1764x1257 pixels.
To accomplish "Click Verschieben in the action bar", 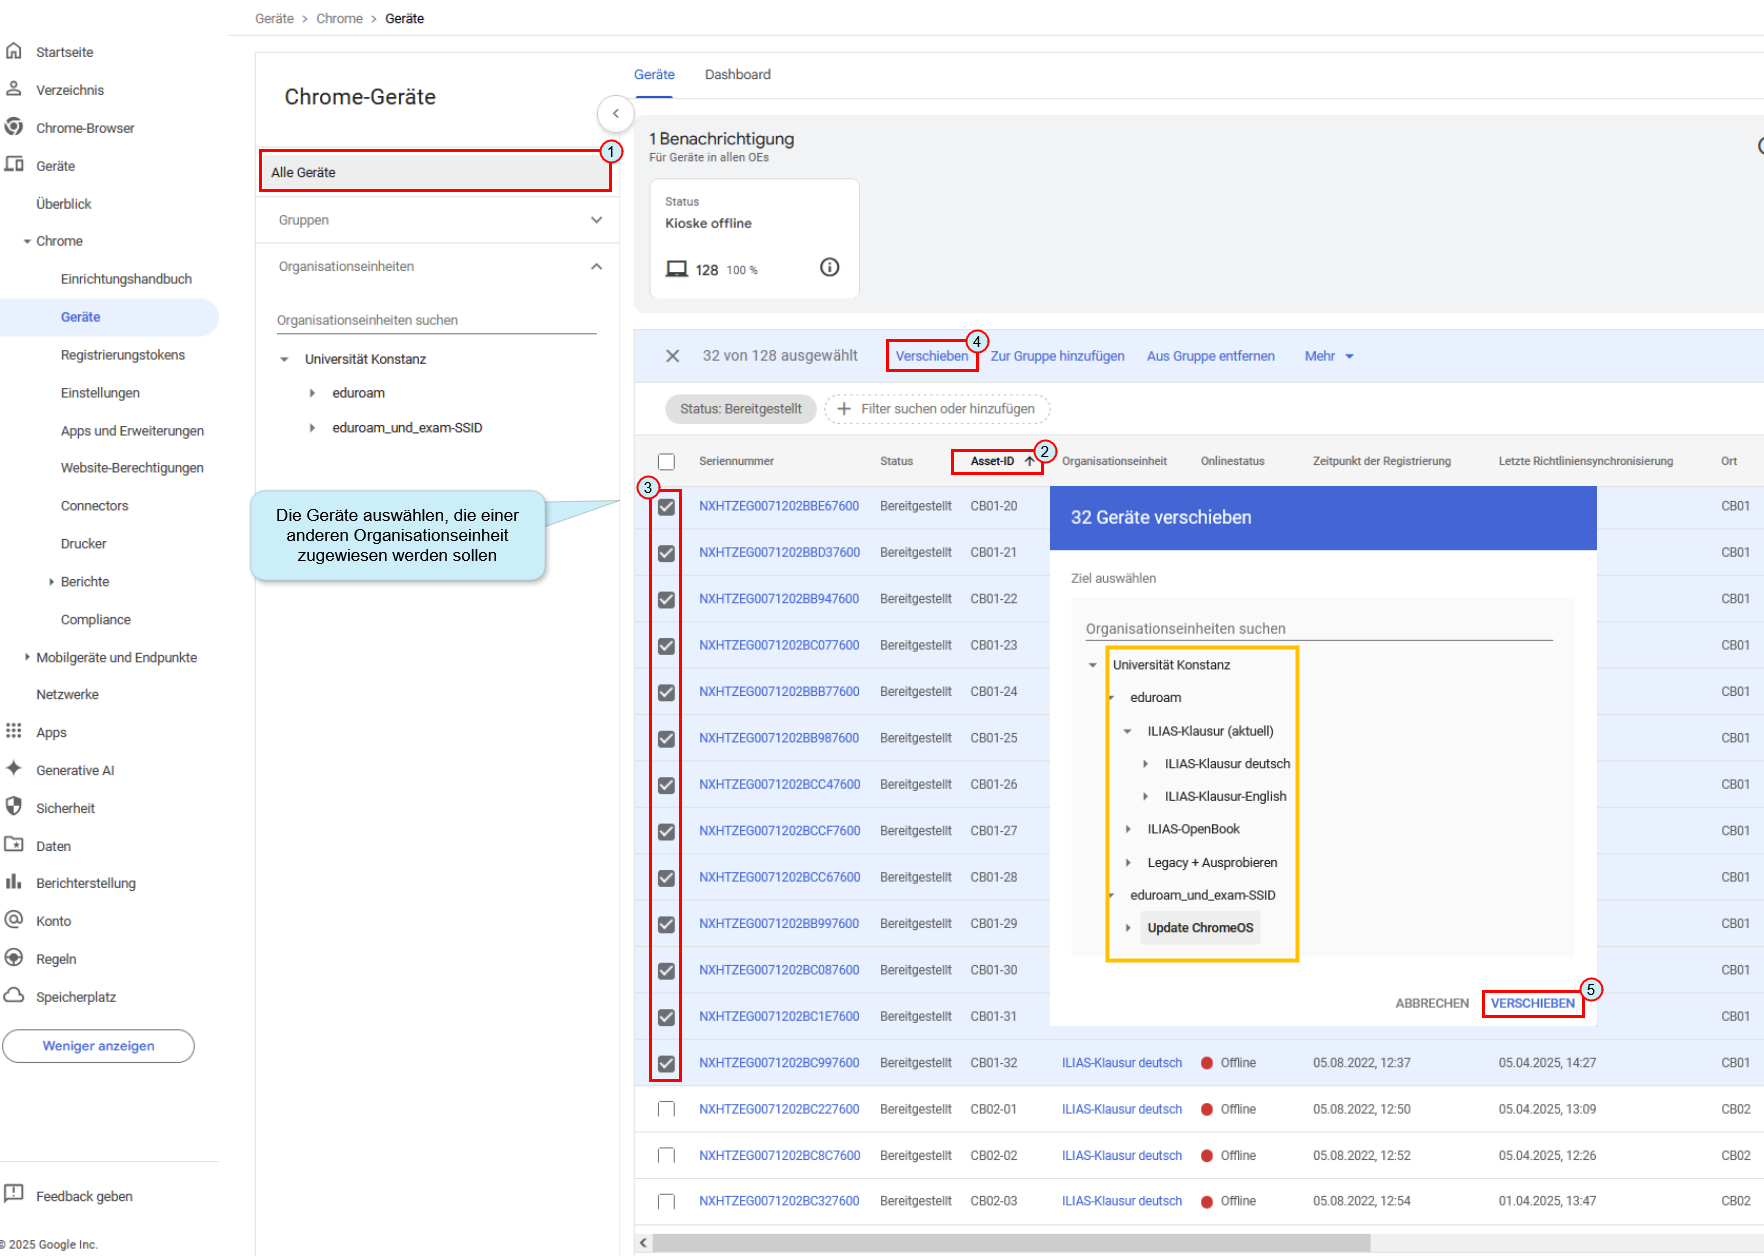I will (x=931, y=356).
